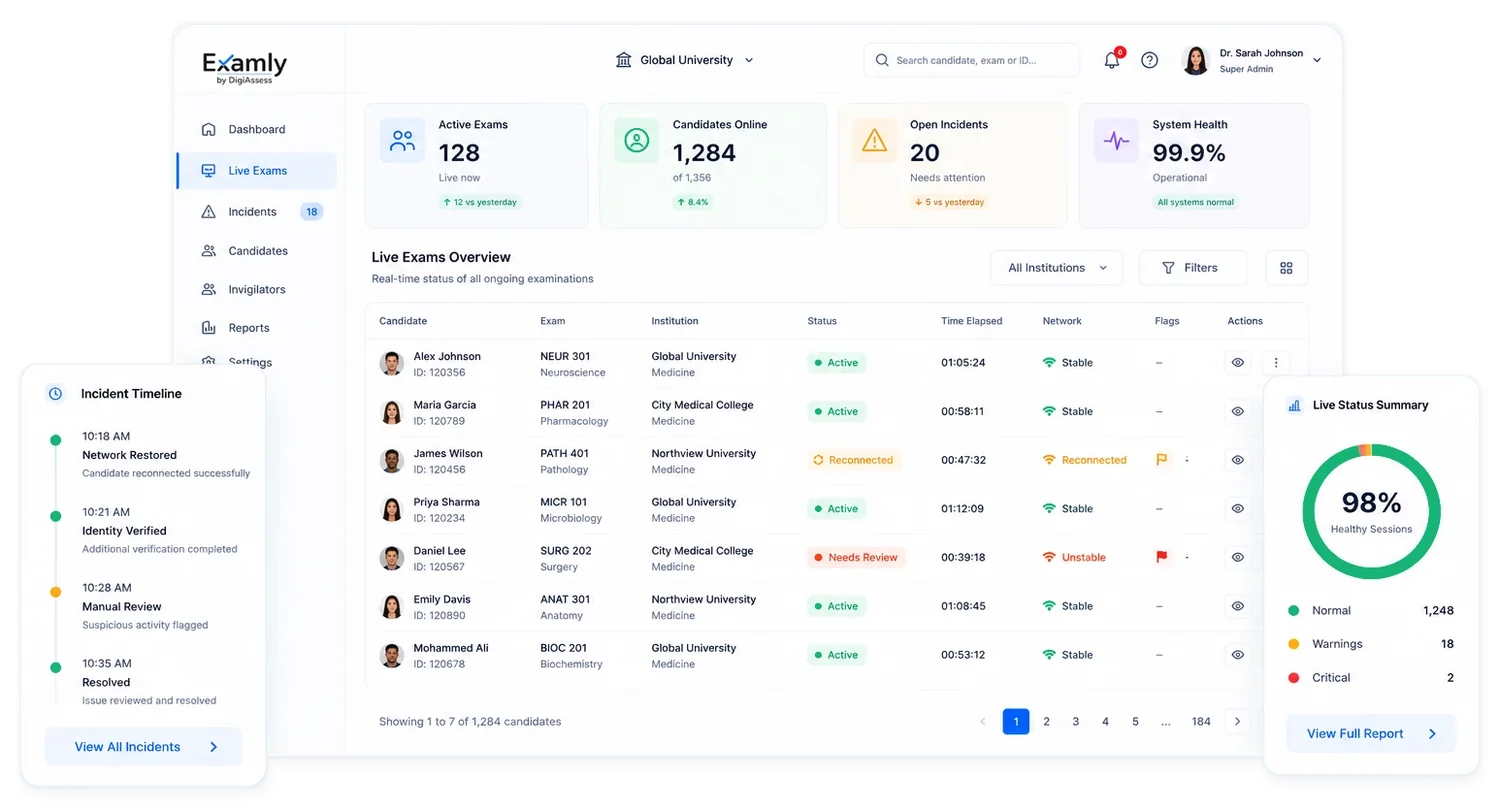Click the help question mark icon
Image resolution: width=1500 pixels, height=810 pixels.
(x=1150, y=60)
